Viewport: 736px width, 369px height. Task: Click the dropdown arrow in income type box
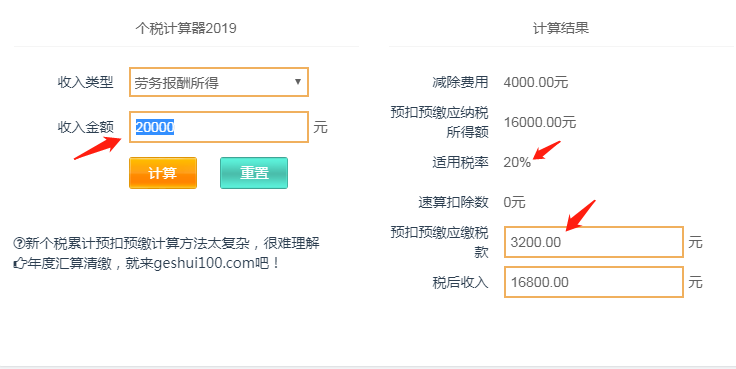298,82
